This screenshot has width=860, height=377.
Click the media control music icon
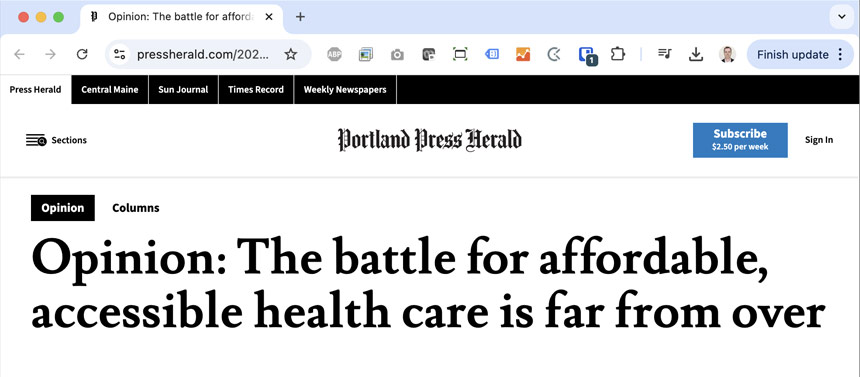pos(665,54)
